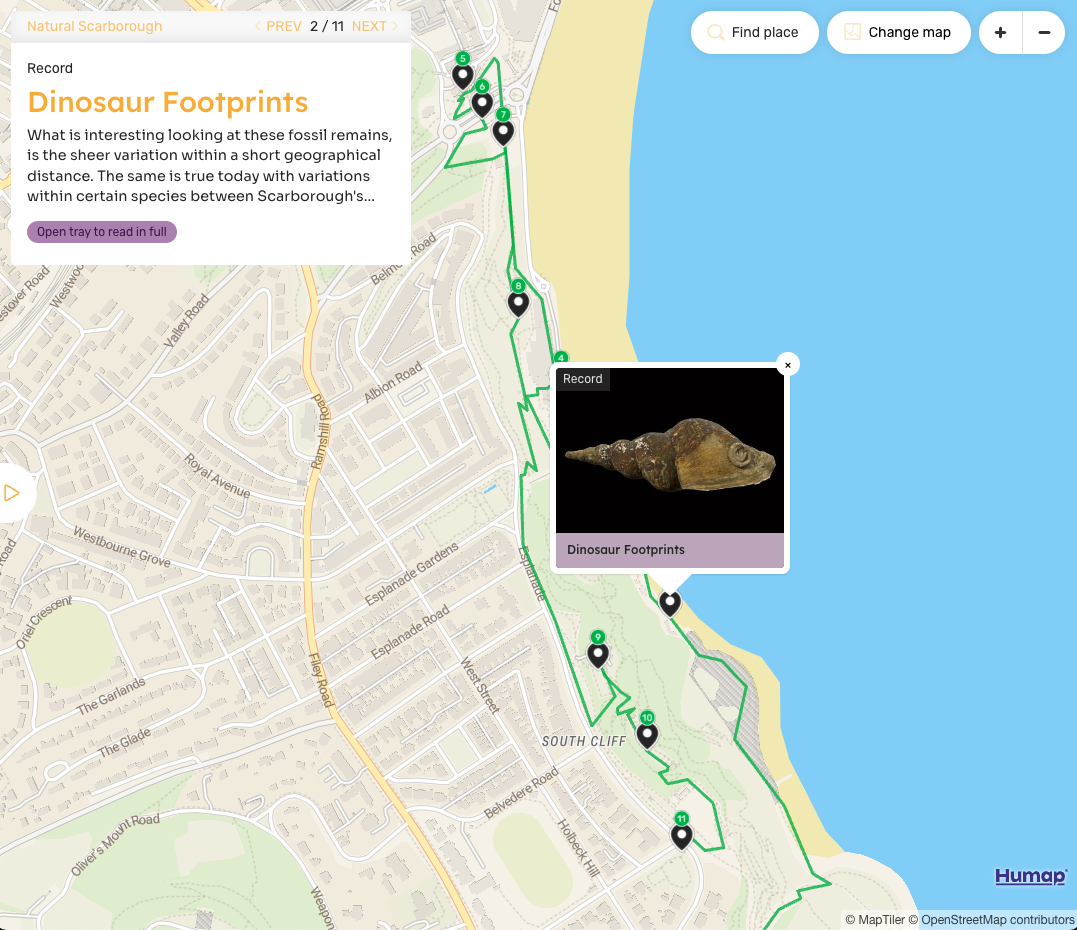
Task: Zoom out with the minus button
Action: pyautogui.click(x=1044, y=32)
